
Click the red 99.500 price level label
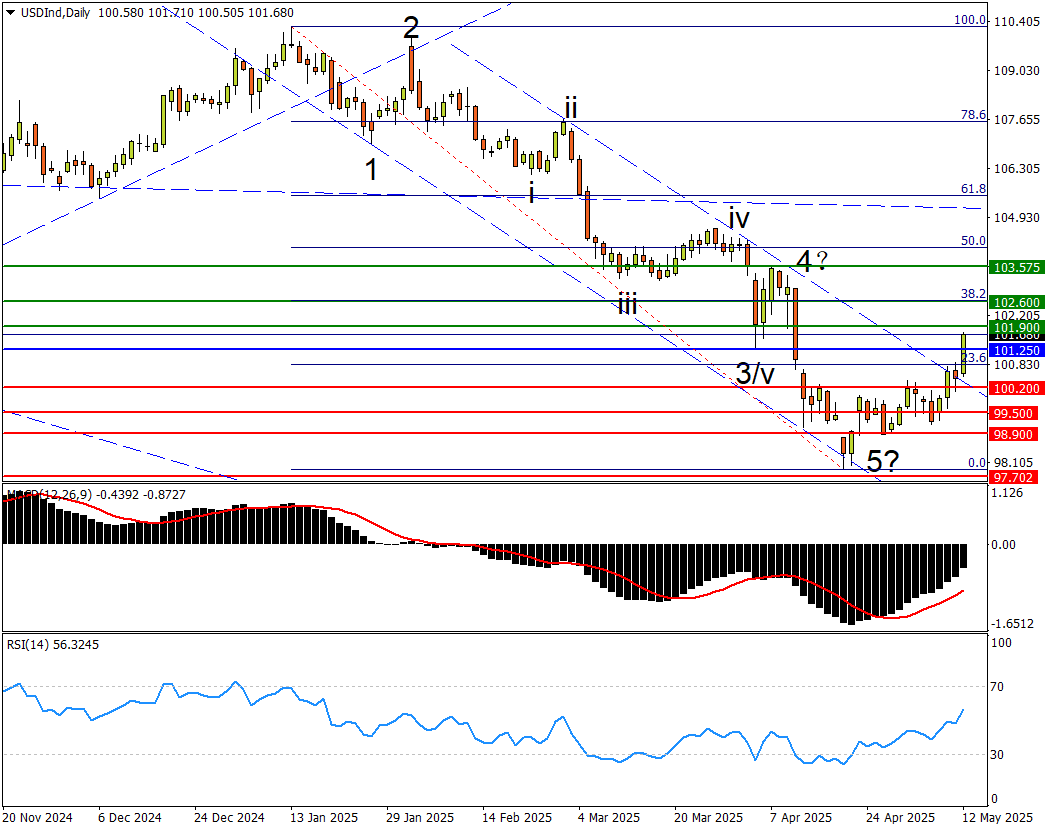click(1016, 413)
